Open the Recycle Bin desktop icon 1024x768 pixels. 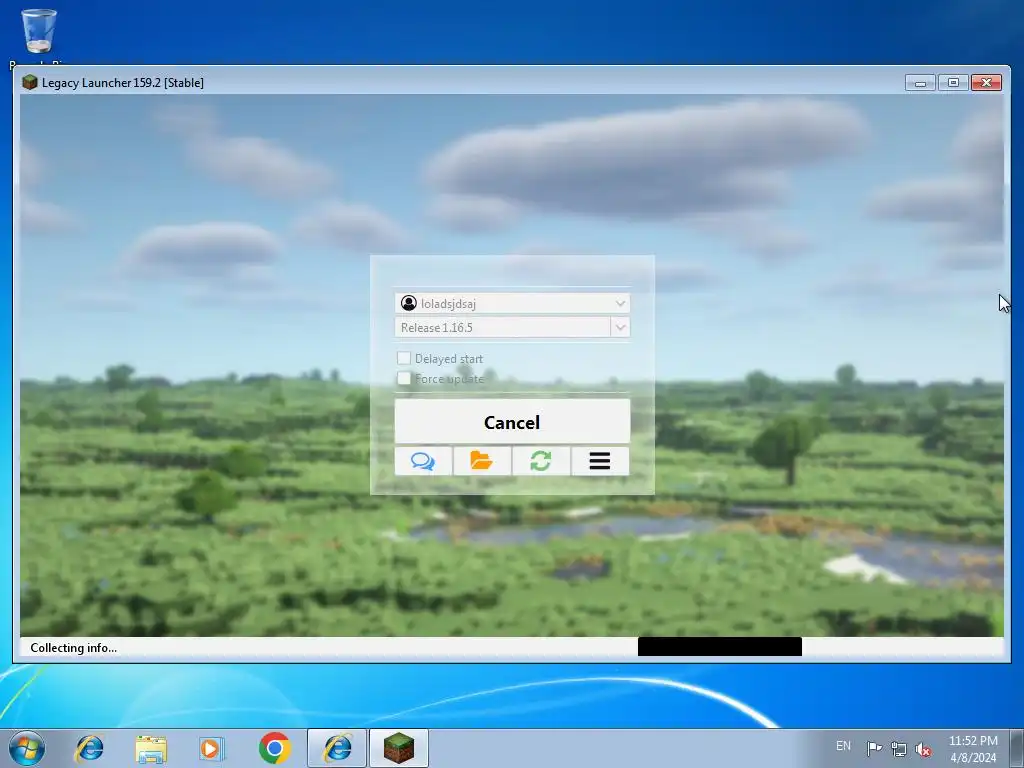pos(39,31)
